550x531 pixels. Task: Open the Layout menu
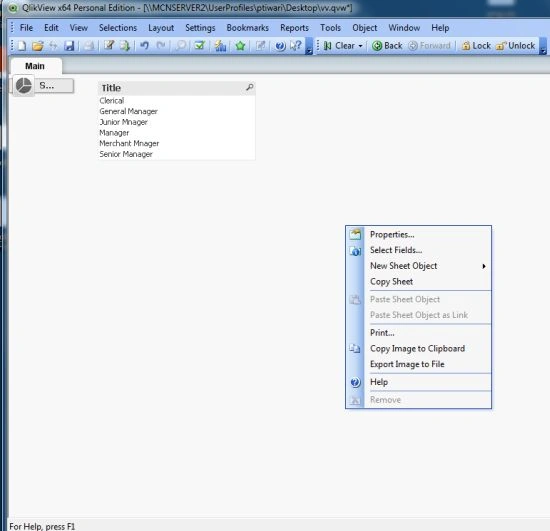pyautogui.click(x=161, y=28)
